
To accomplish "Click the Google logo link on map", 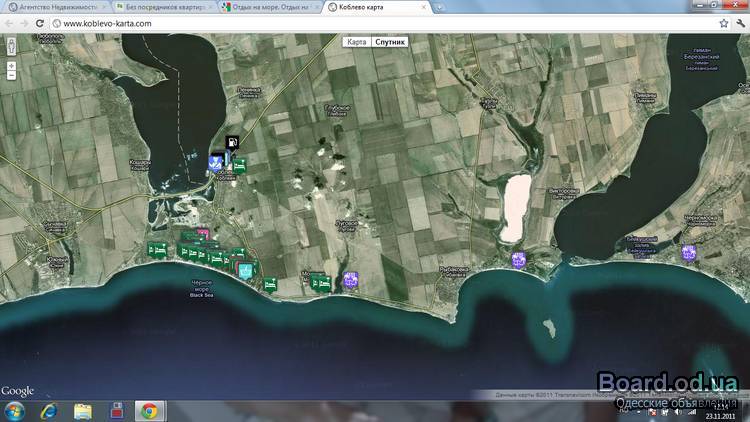I will tap(17, 391).
